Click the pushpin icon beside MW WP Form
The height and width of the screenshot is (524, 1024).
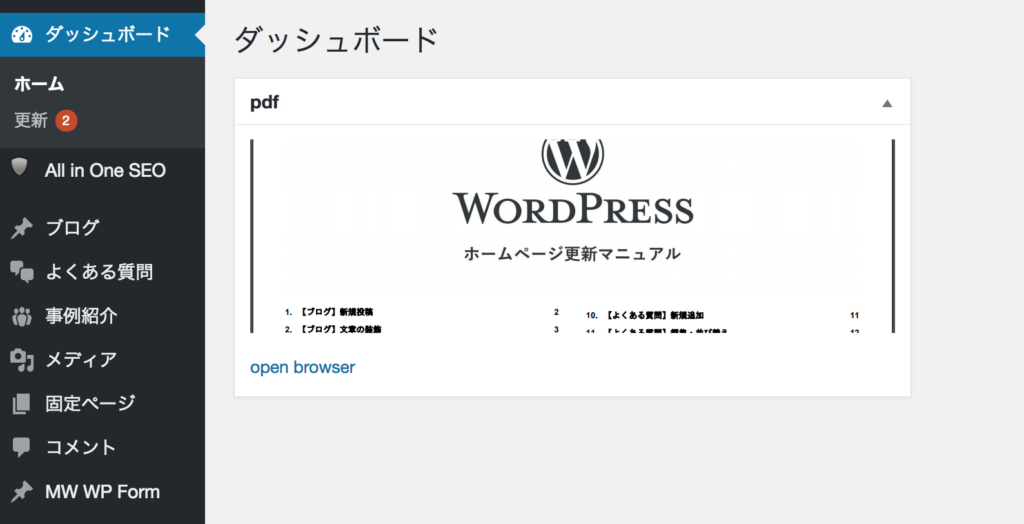[22, 492]
